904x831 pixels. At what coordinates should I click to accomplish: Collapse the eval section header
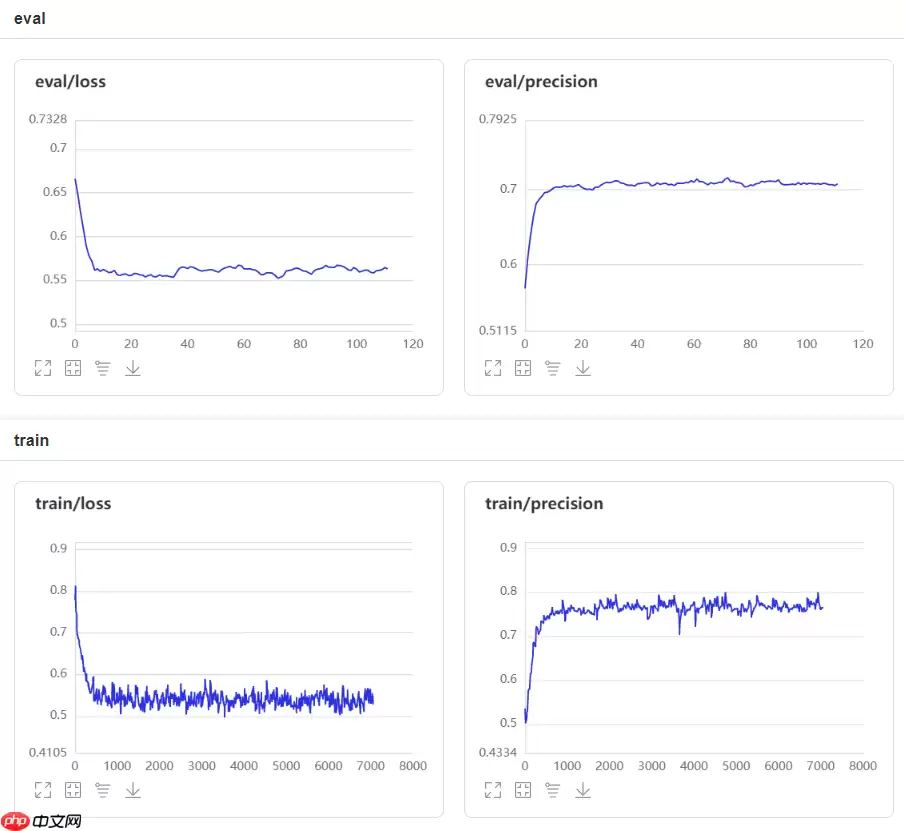(30, 18)
